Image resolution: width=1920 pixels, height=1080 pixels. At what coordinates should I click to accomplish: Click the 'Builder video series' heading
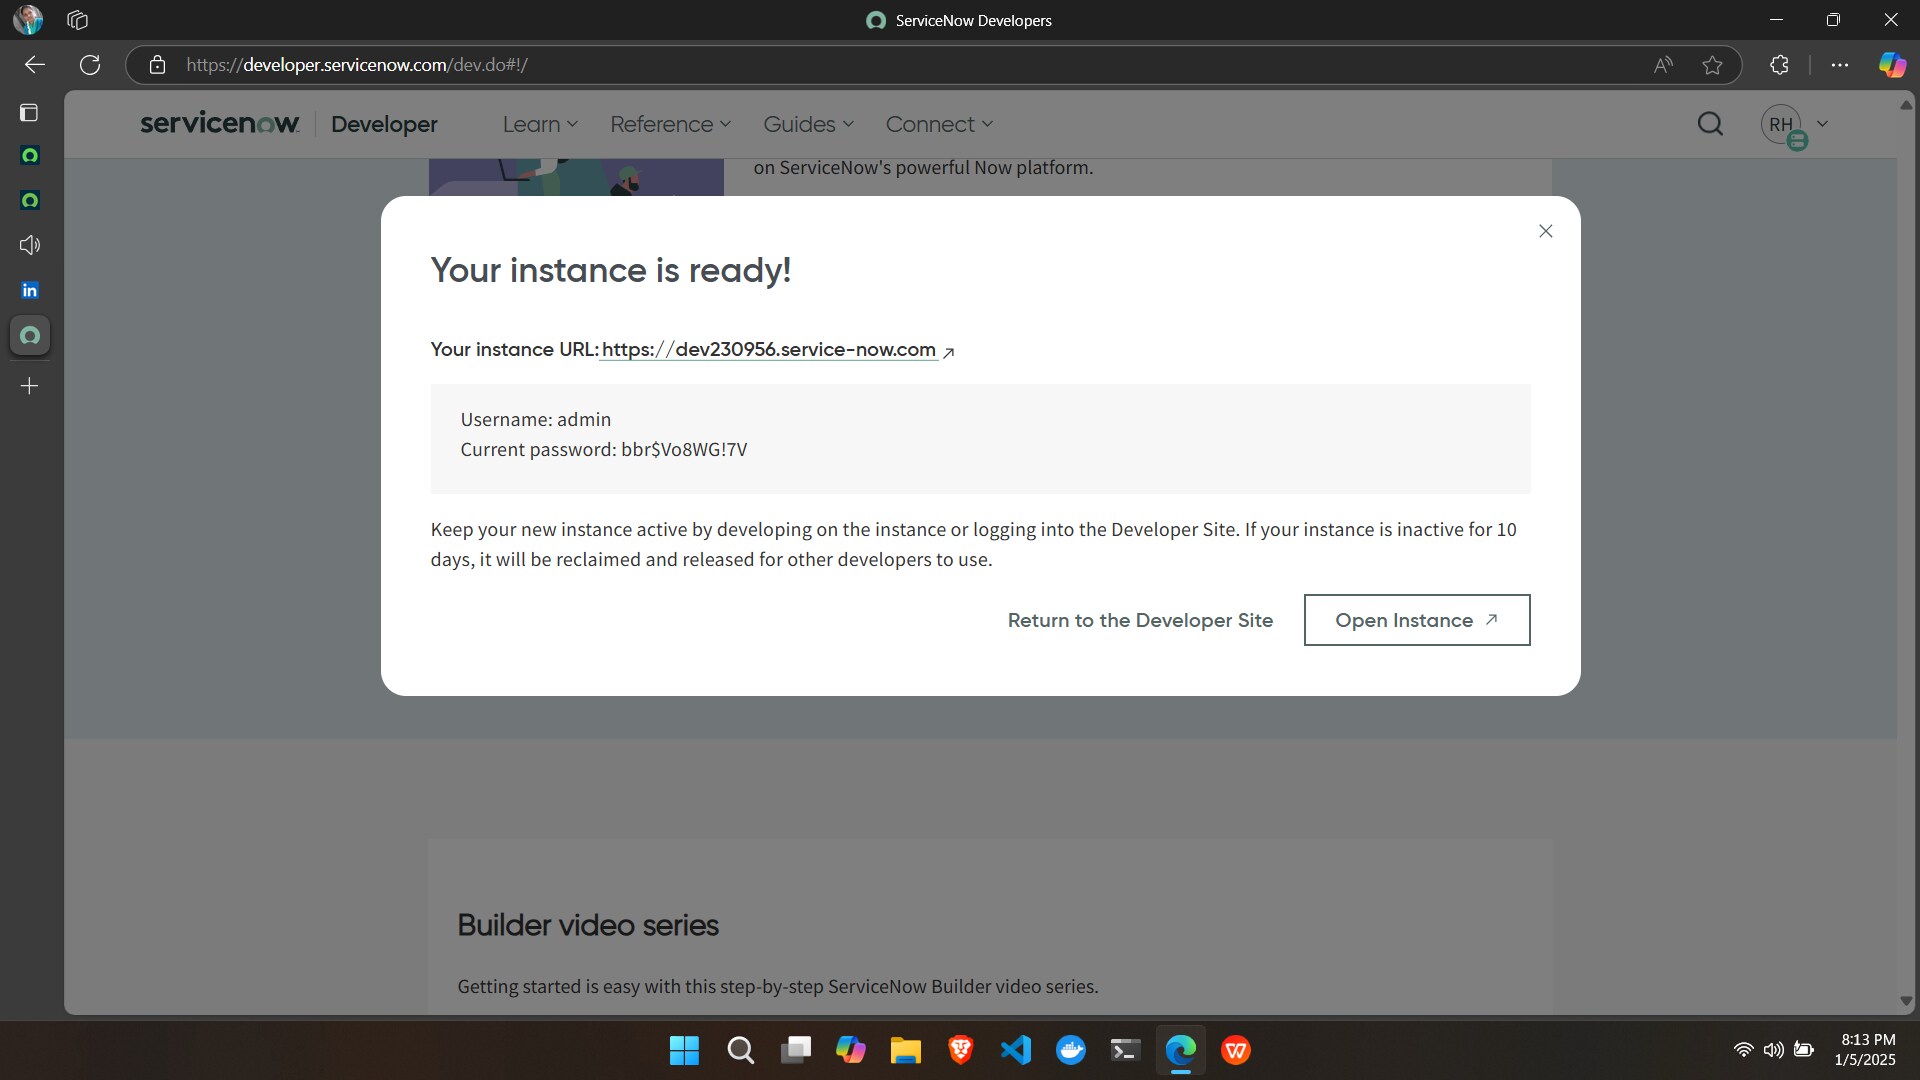(588, 925)
